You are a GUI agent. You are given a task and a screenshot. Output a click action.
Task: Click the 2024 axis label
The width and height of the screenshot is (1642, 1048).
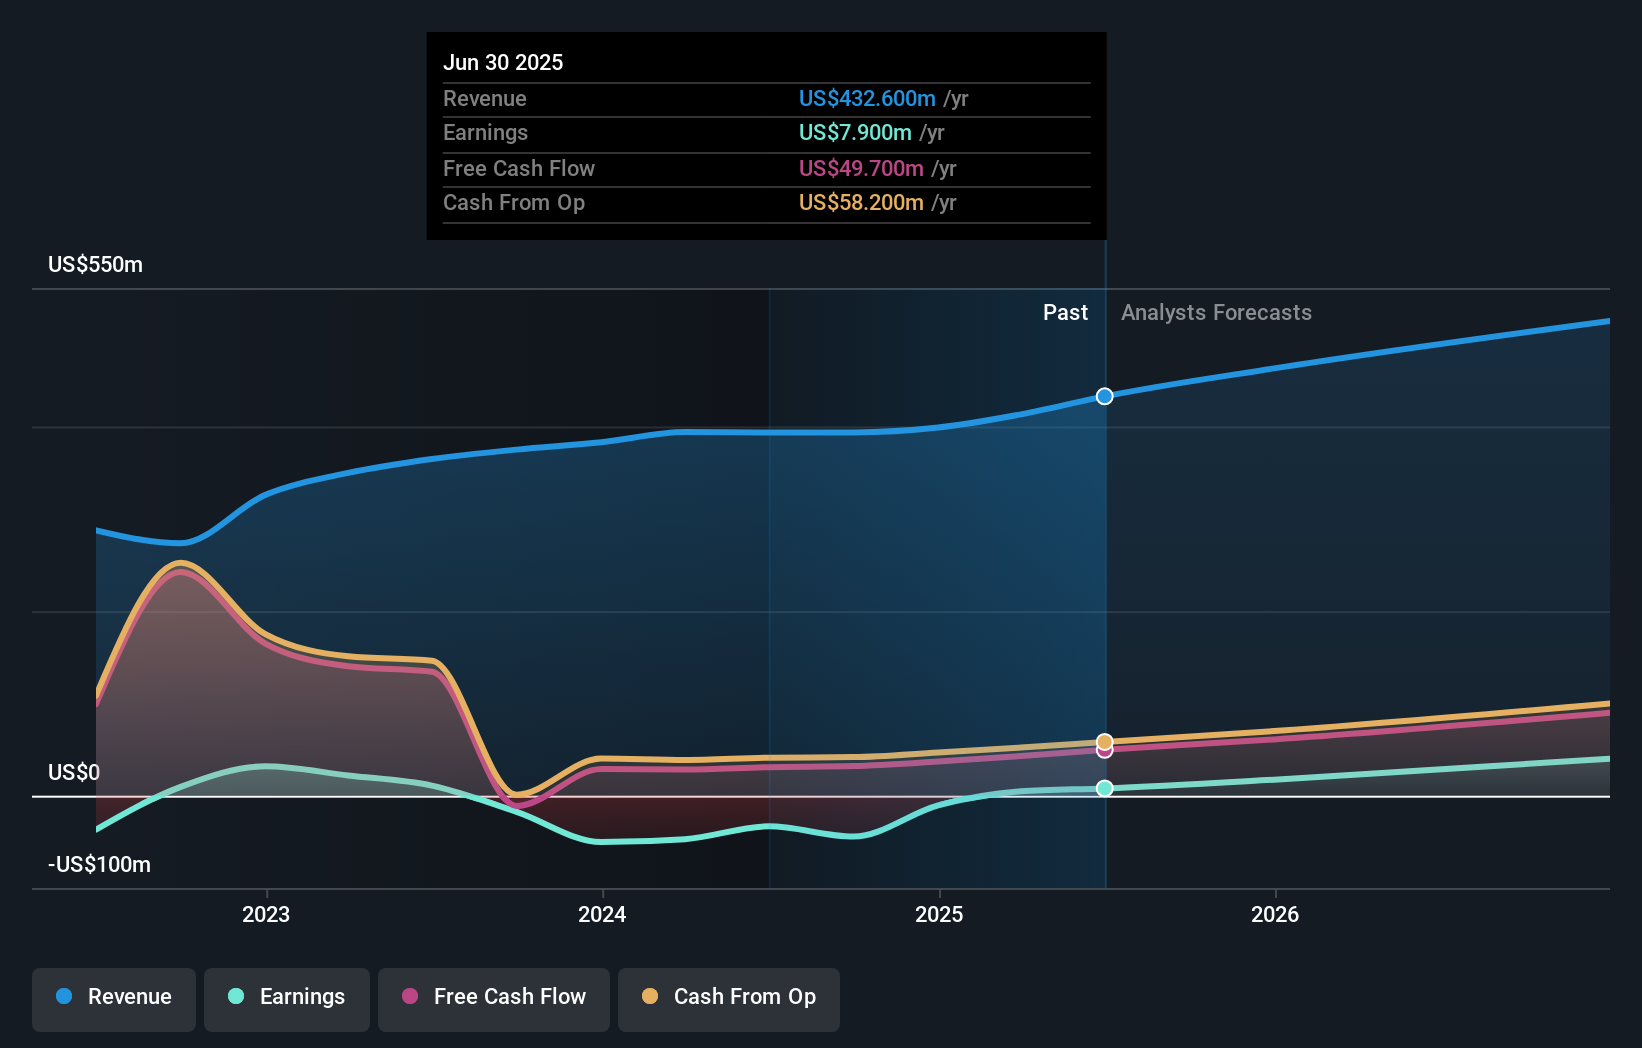(x=601, y=913)
